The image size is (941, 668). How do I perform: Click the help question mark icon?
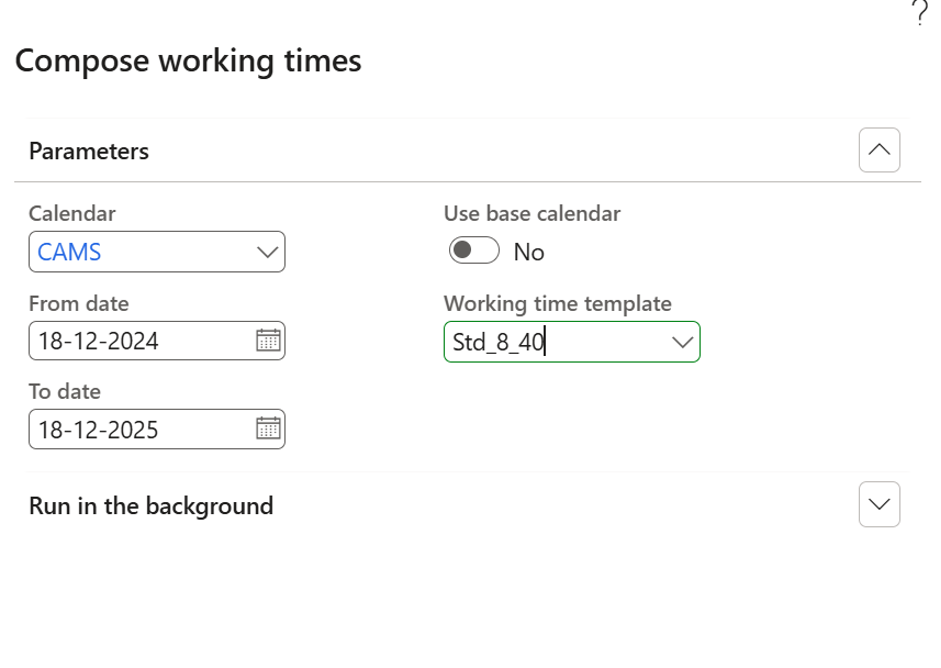(922, 12)
